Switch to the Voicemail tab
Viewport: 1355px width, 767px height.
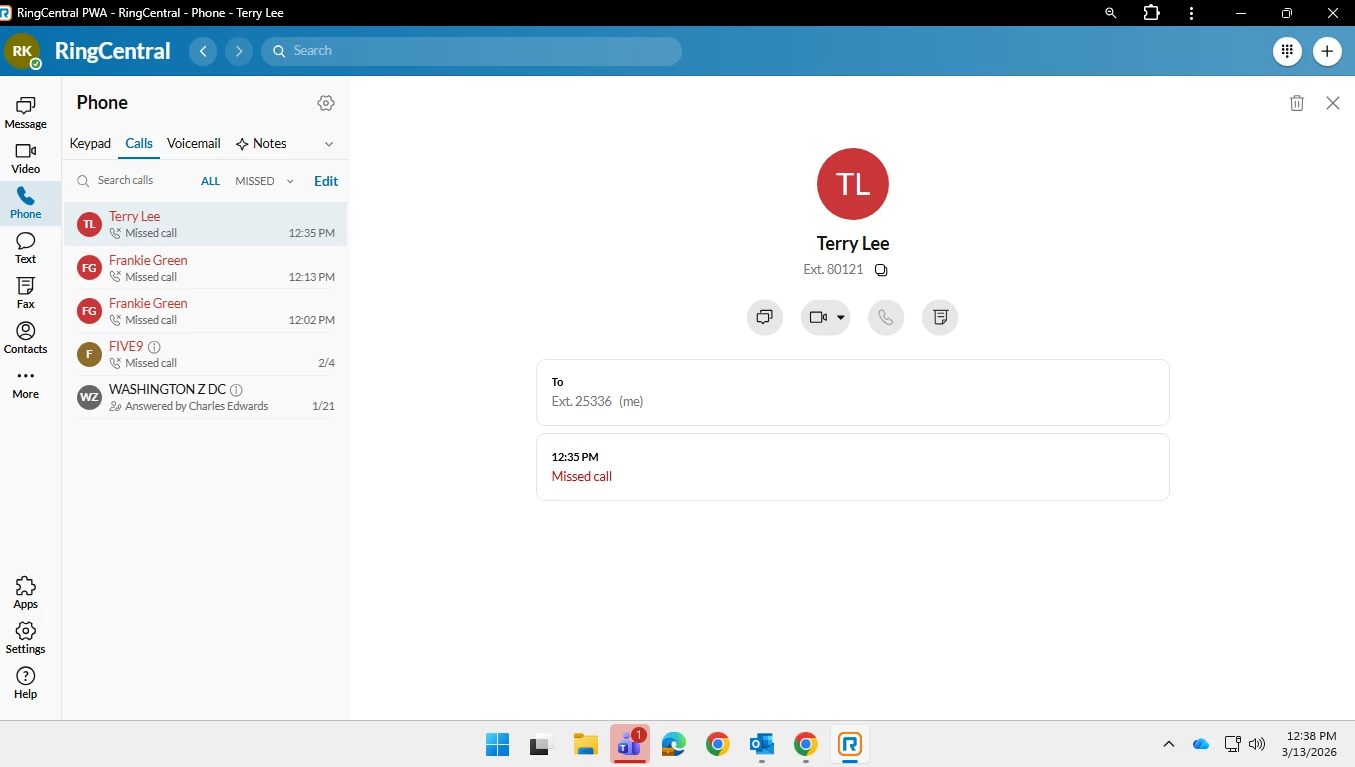194,144
